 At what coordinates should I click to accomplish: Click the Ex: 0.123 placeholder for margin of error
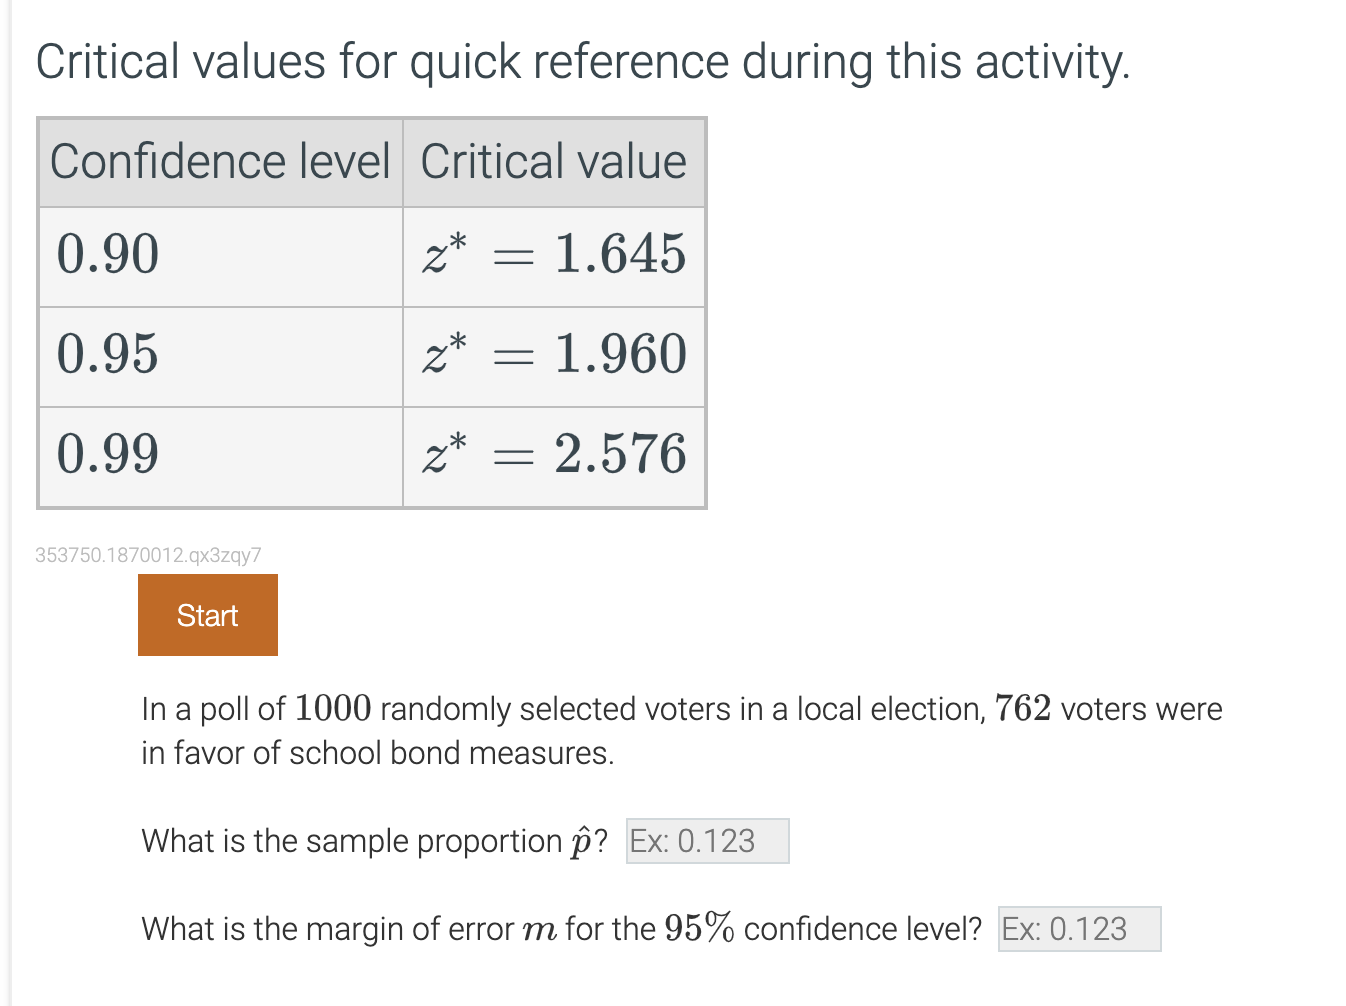tap(1078, 929)
